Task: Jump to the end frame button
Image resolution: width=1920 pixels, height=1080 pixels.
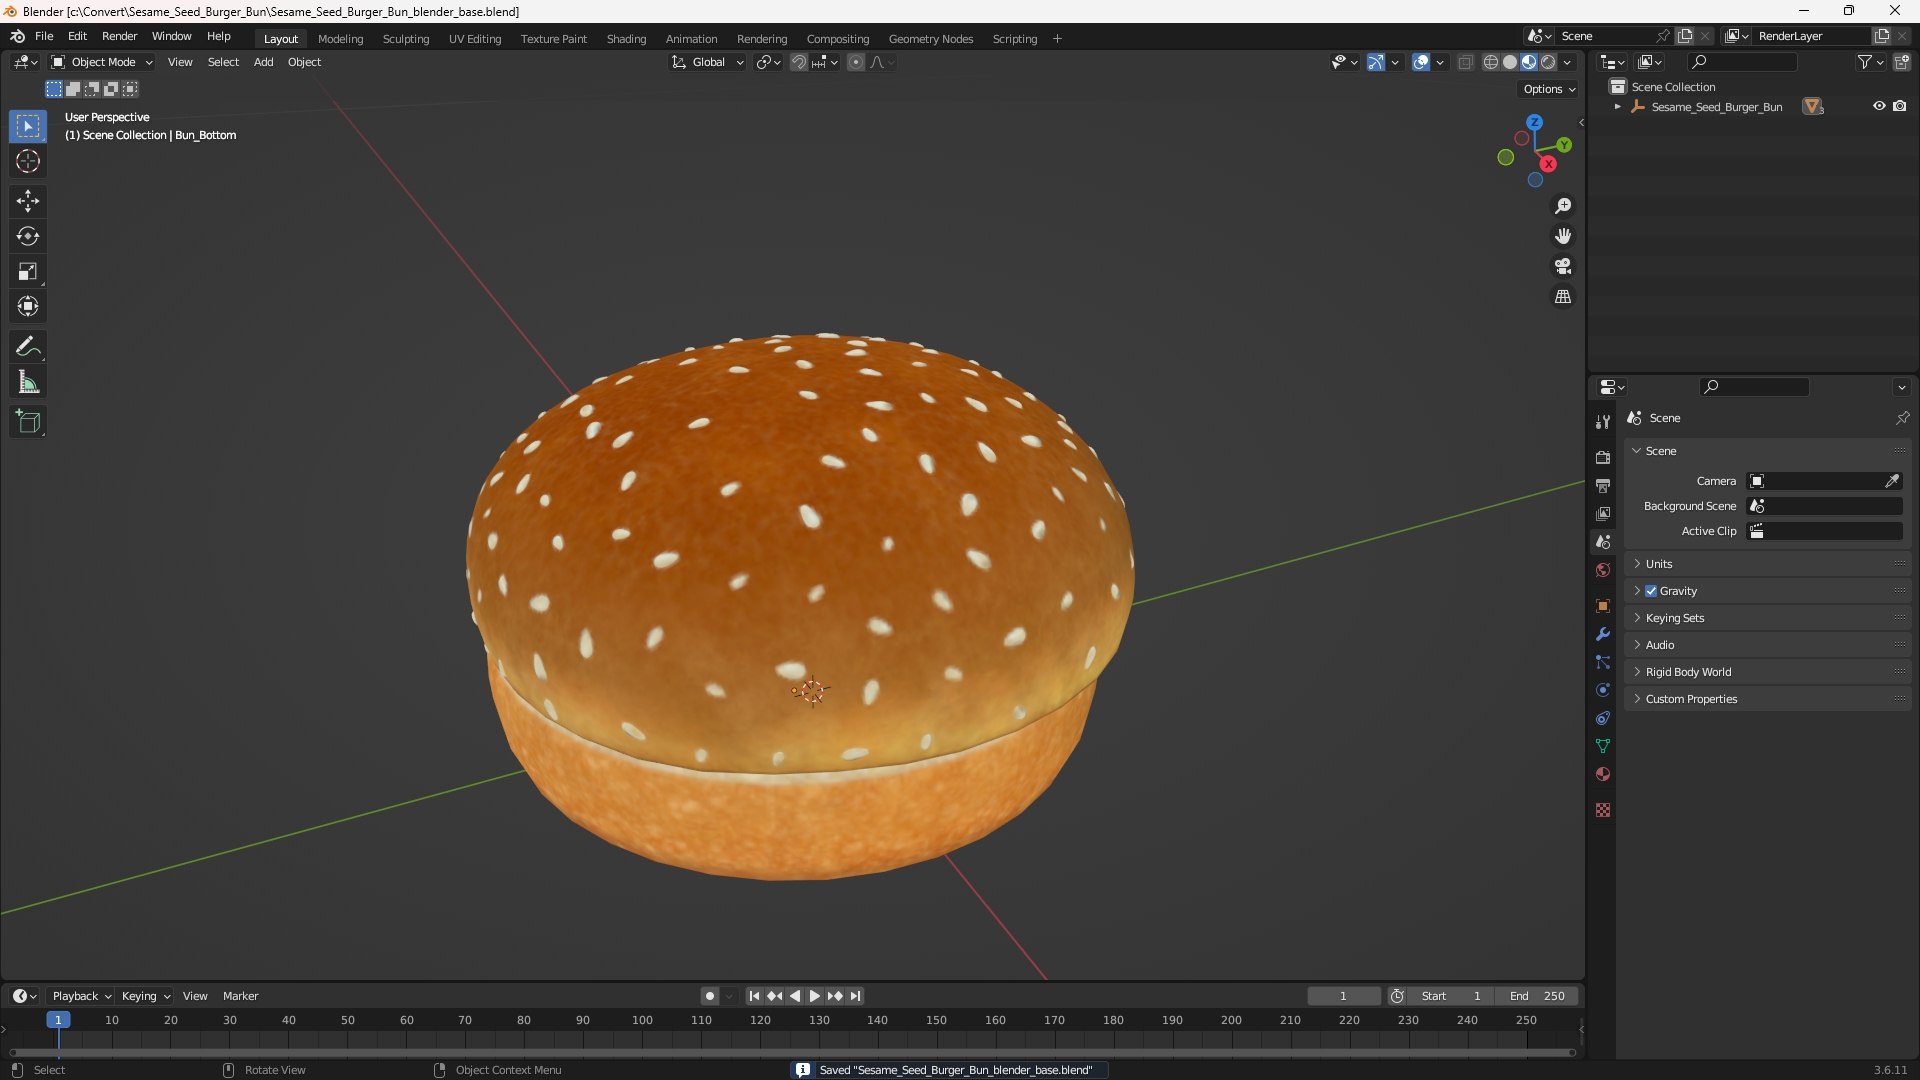Action: 856,996
